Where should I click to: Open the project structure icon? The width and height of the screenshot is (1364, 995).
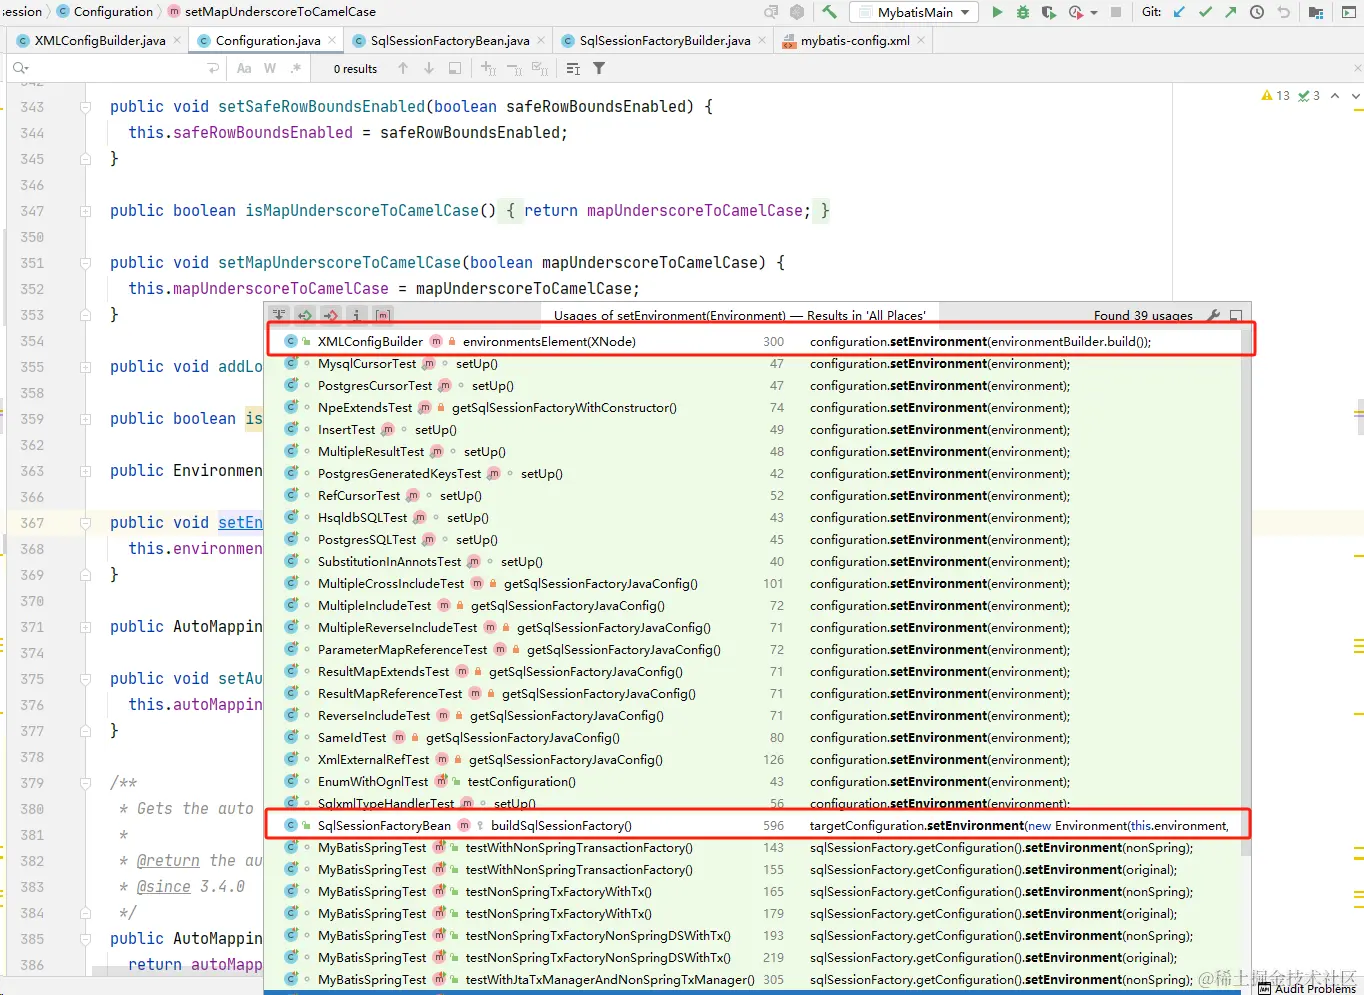click(x=1316, y=12)
